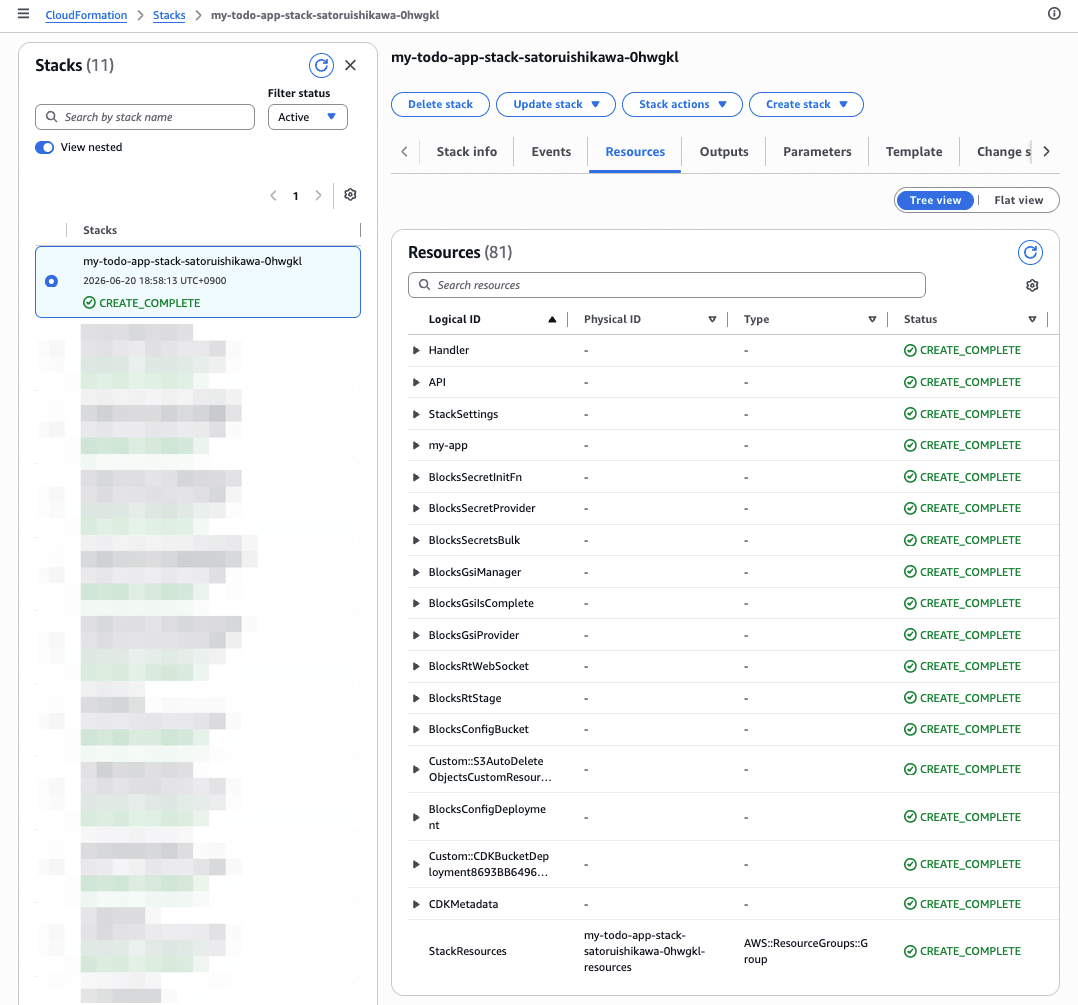
Task: Focus the Search by stack name field
Action: 145,117
